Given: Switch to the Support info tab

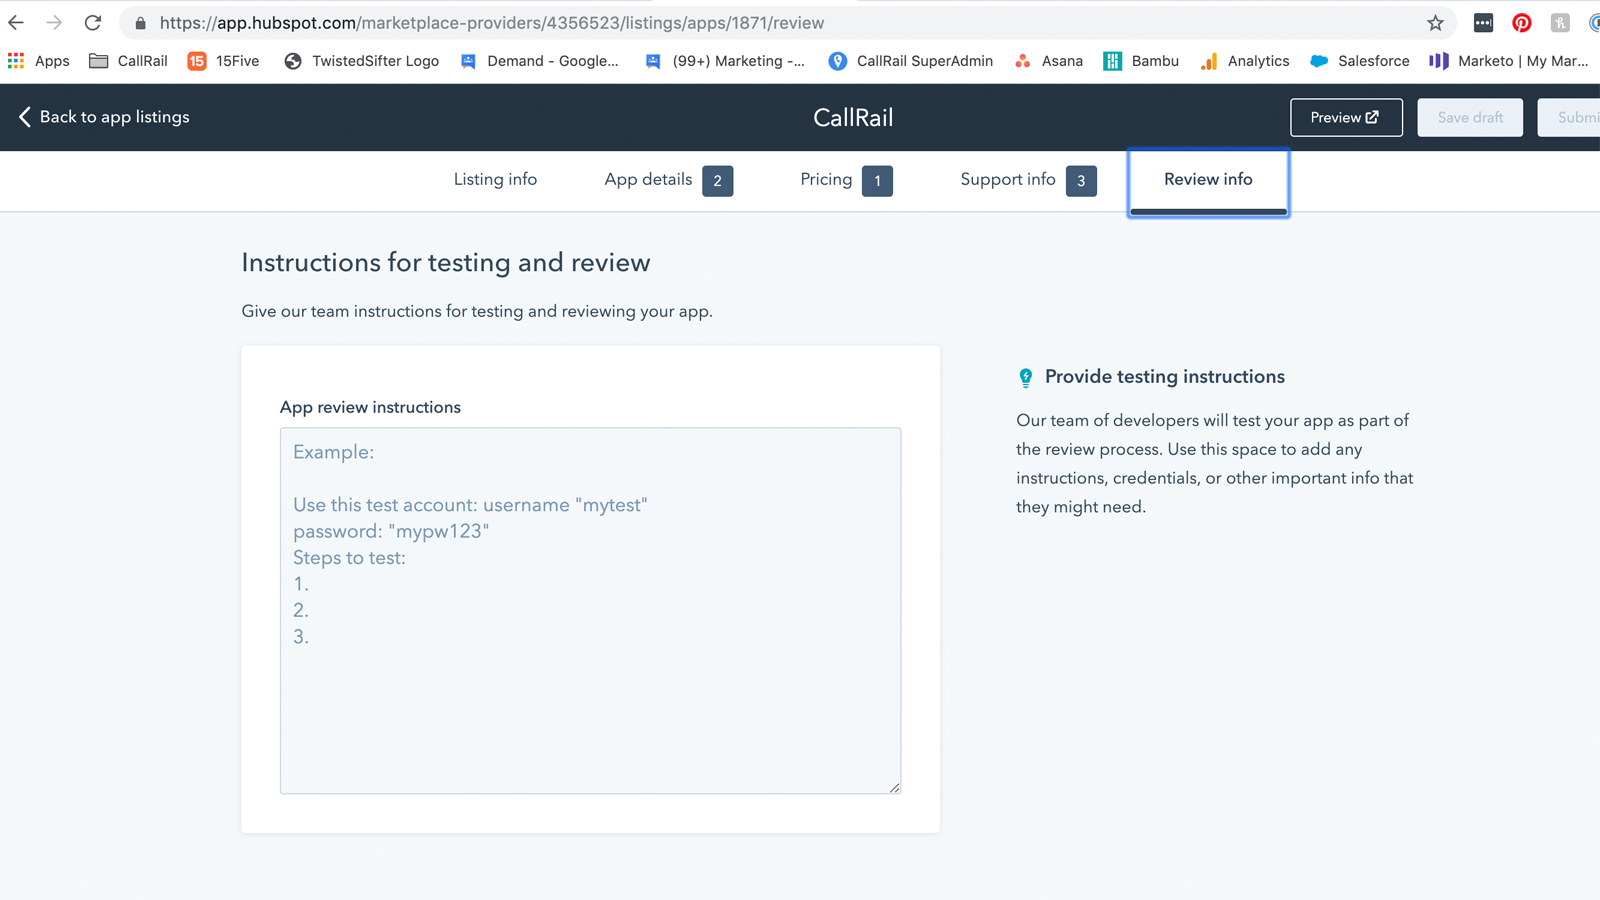Looking at the screenshot, I should coord(1007,180).
